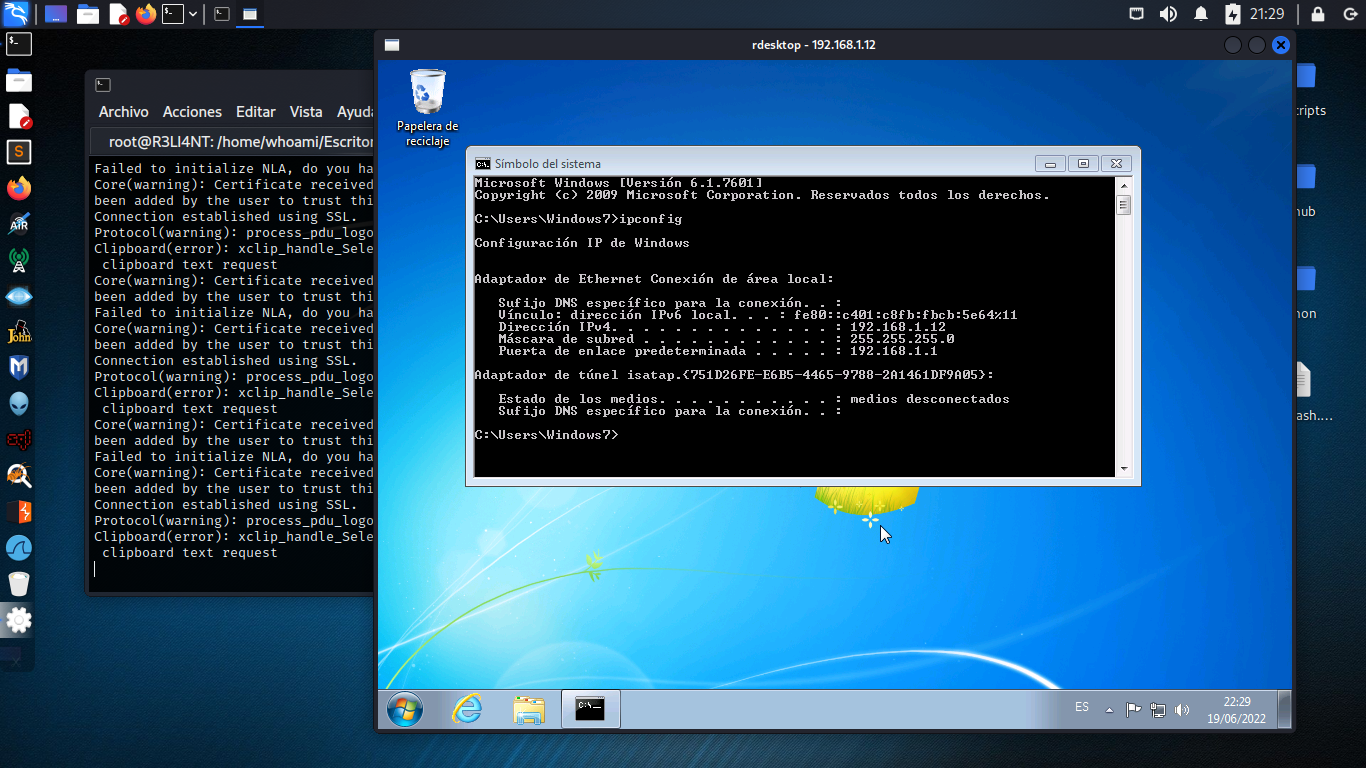The width and height of the screenshot is (1366, 768).
Task: Click the gateway 192.168.1.1 line
Action: [x=718, y=351]
